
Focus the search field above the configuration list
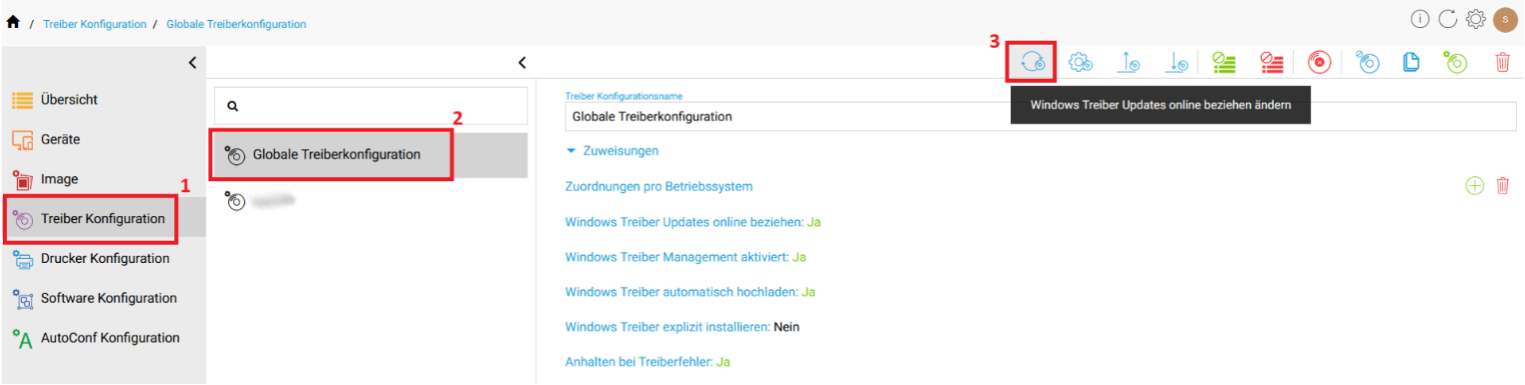click(x=370, y=105)
